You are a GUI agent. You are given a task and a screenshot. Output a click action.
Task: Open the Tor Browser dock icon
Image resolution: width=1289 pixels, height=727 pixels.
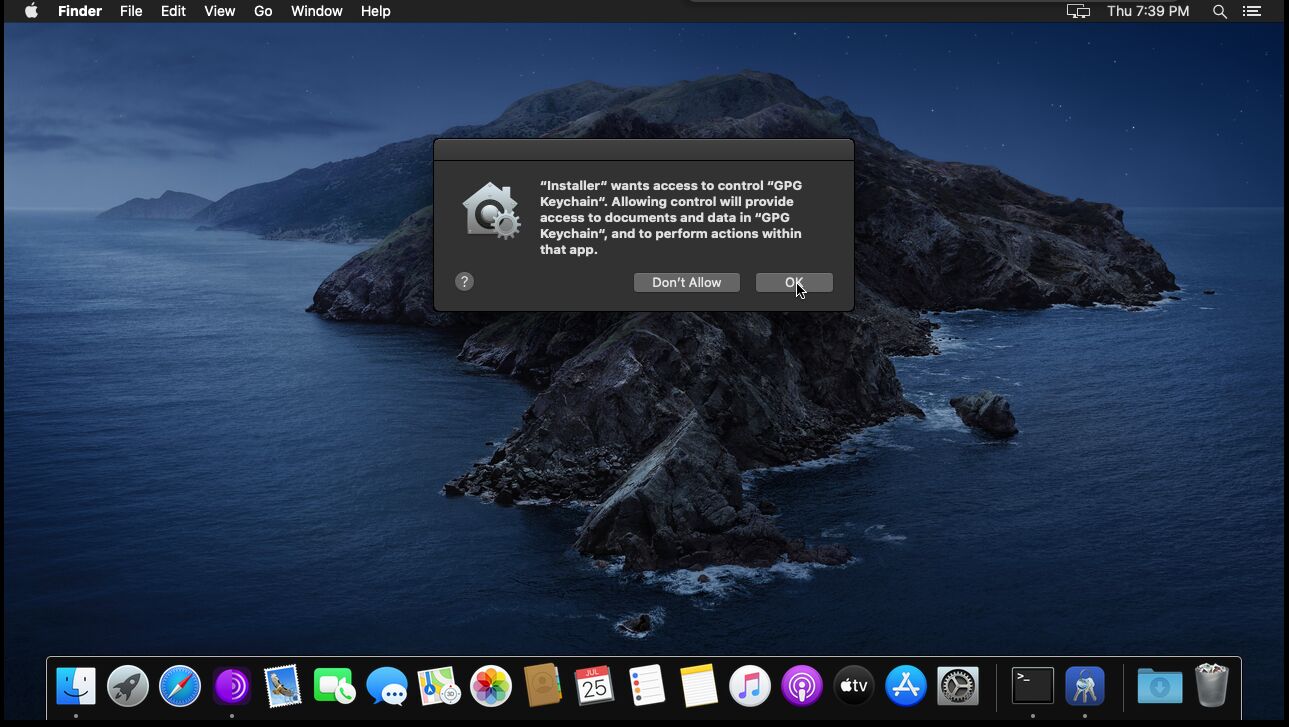232,686
